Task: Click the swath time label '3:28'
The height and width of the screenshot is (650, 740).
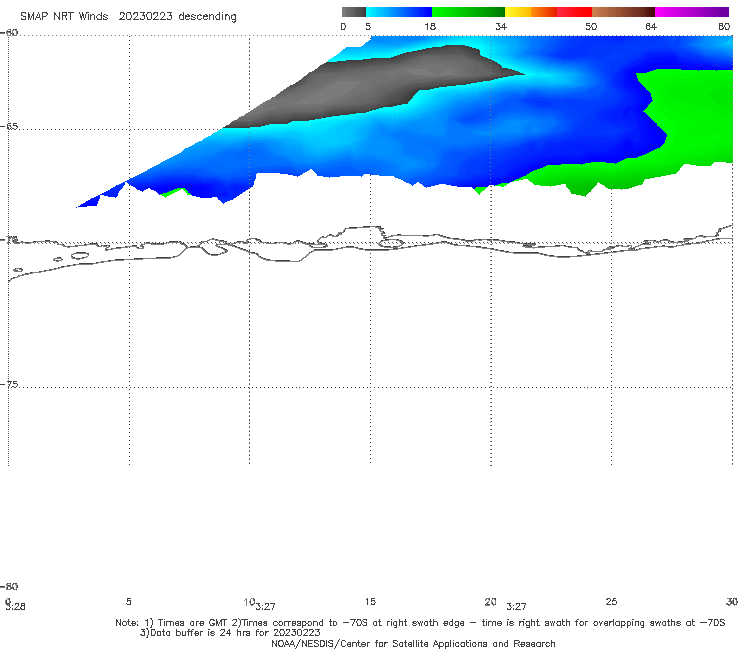Action: pos(16,607)
